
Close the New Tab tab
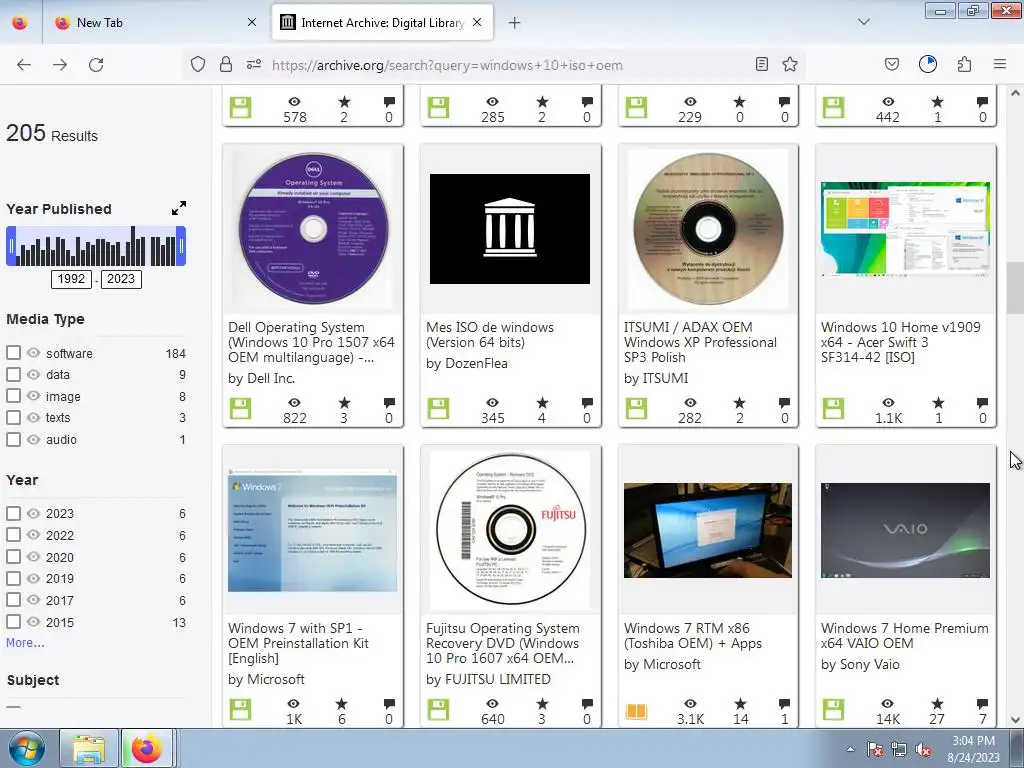[x=252, y=22]
